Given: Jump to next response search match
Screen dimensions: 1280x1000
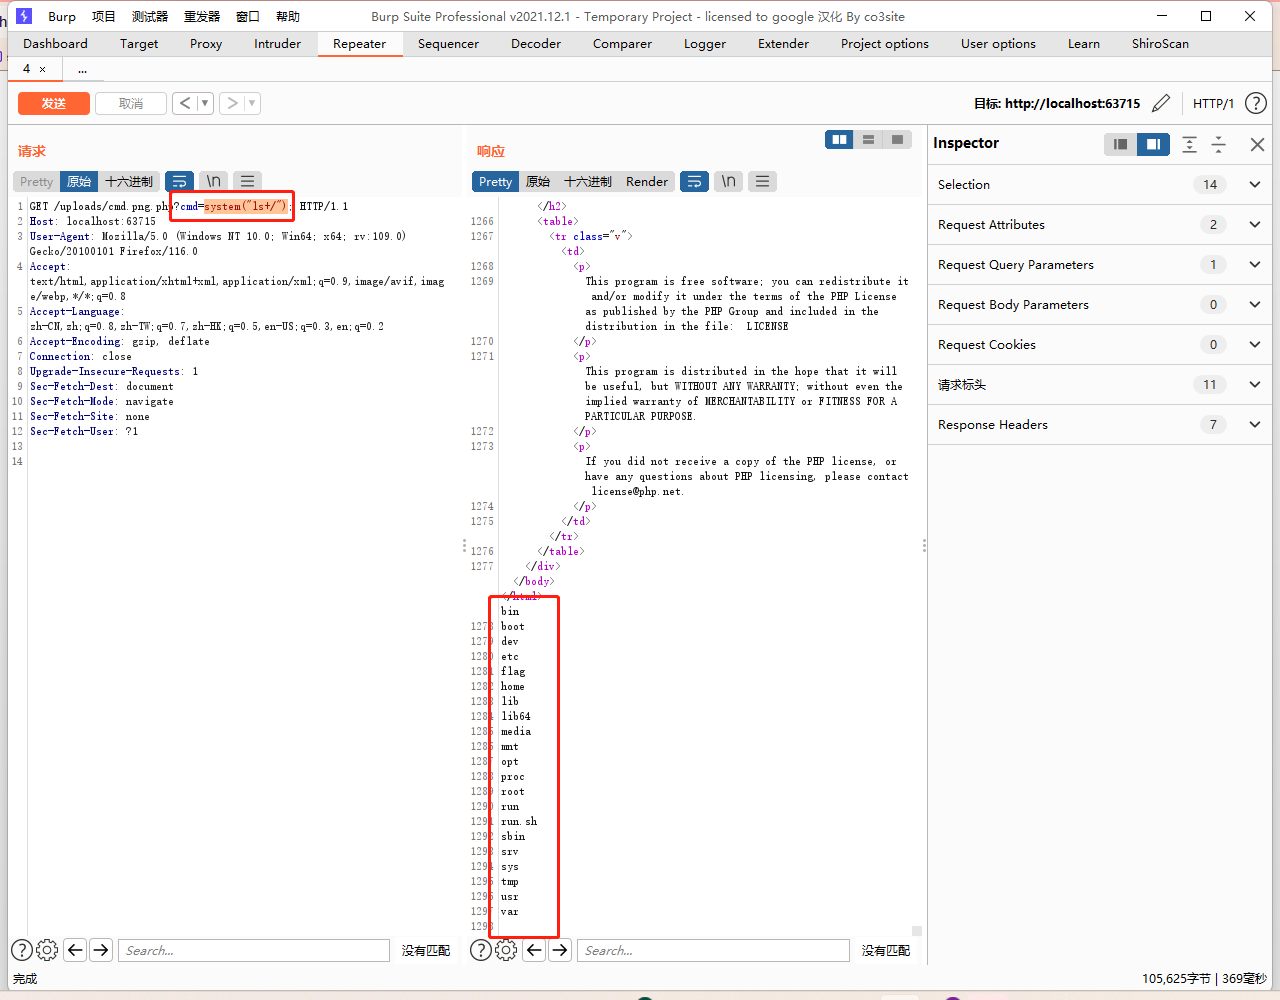Looking at the screenshot, I should point(560,950).
